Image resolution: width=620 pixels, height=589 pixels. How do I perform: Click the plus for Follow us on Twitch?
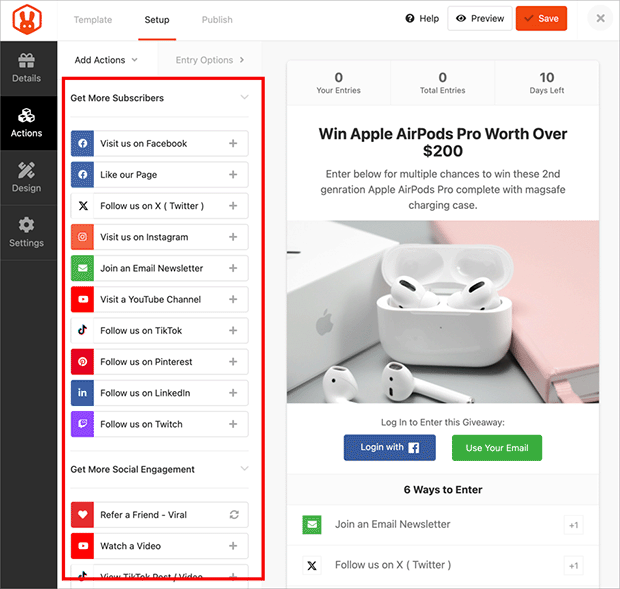tap(233, 424)
